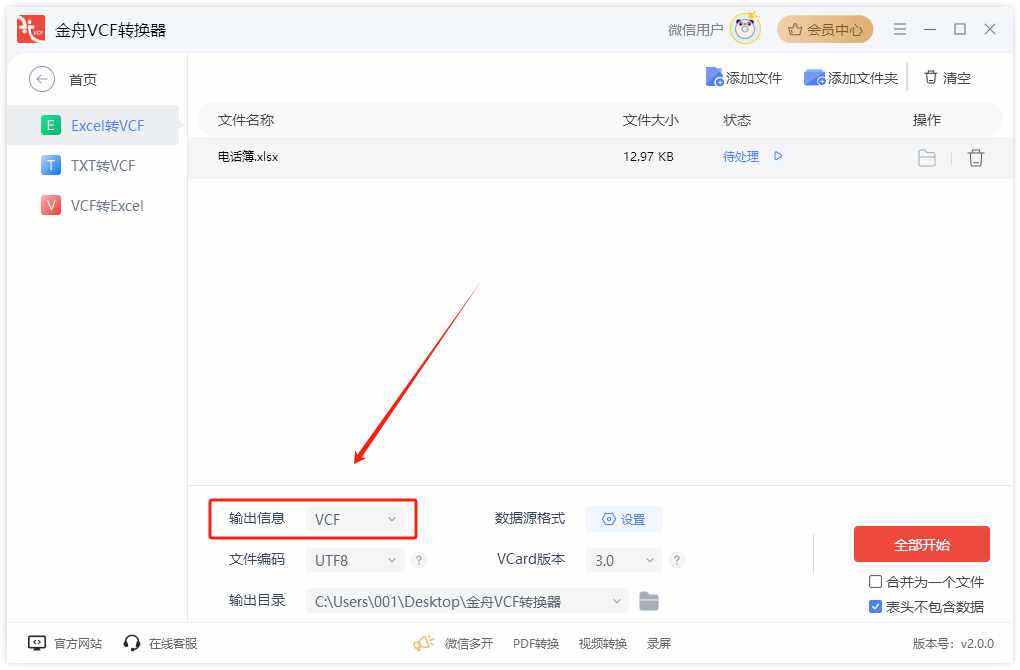Minimize the converter window
Image resolution: width=1020 pixels, height=670 pixels.
[x=930, y=29]
